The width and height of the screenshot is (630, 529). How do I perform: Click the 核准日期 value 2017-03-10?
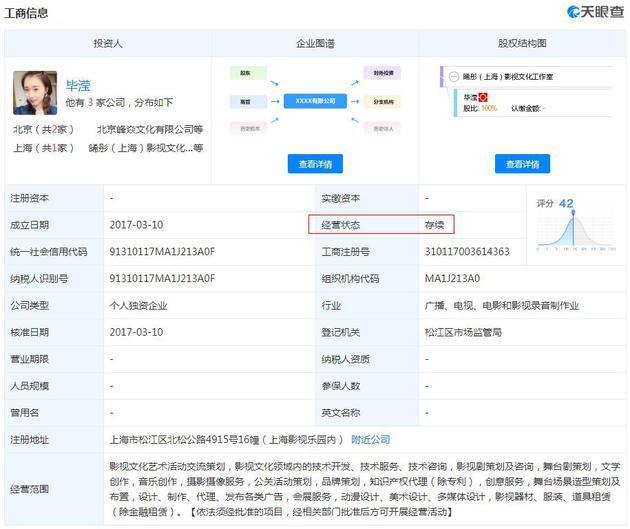tap(136, 332)
